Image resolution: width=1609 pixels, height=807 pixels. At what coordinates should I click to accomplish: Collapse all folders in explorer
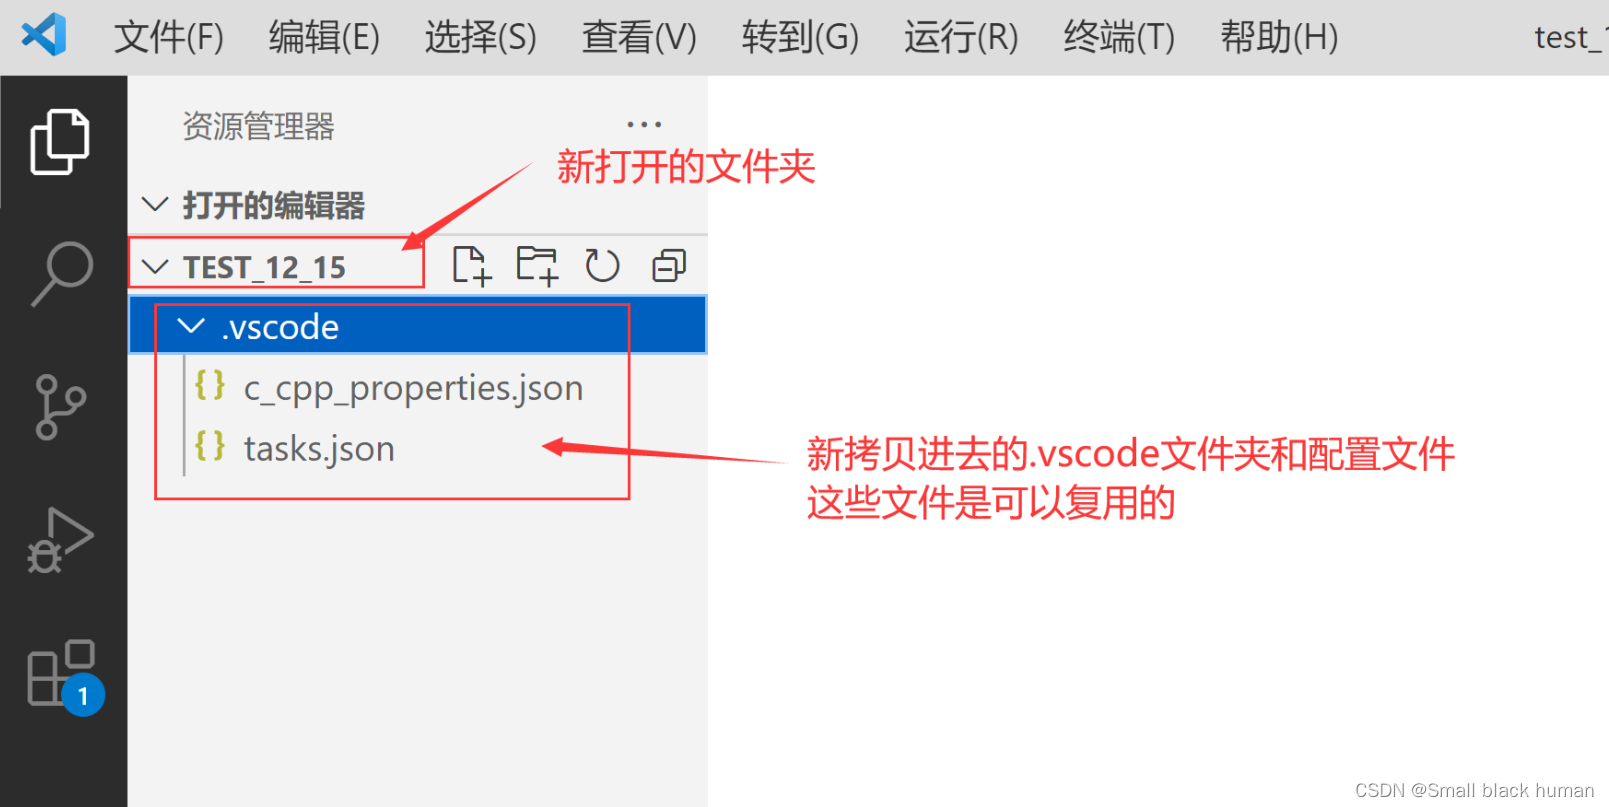point(669,266)
